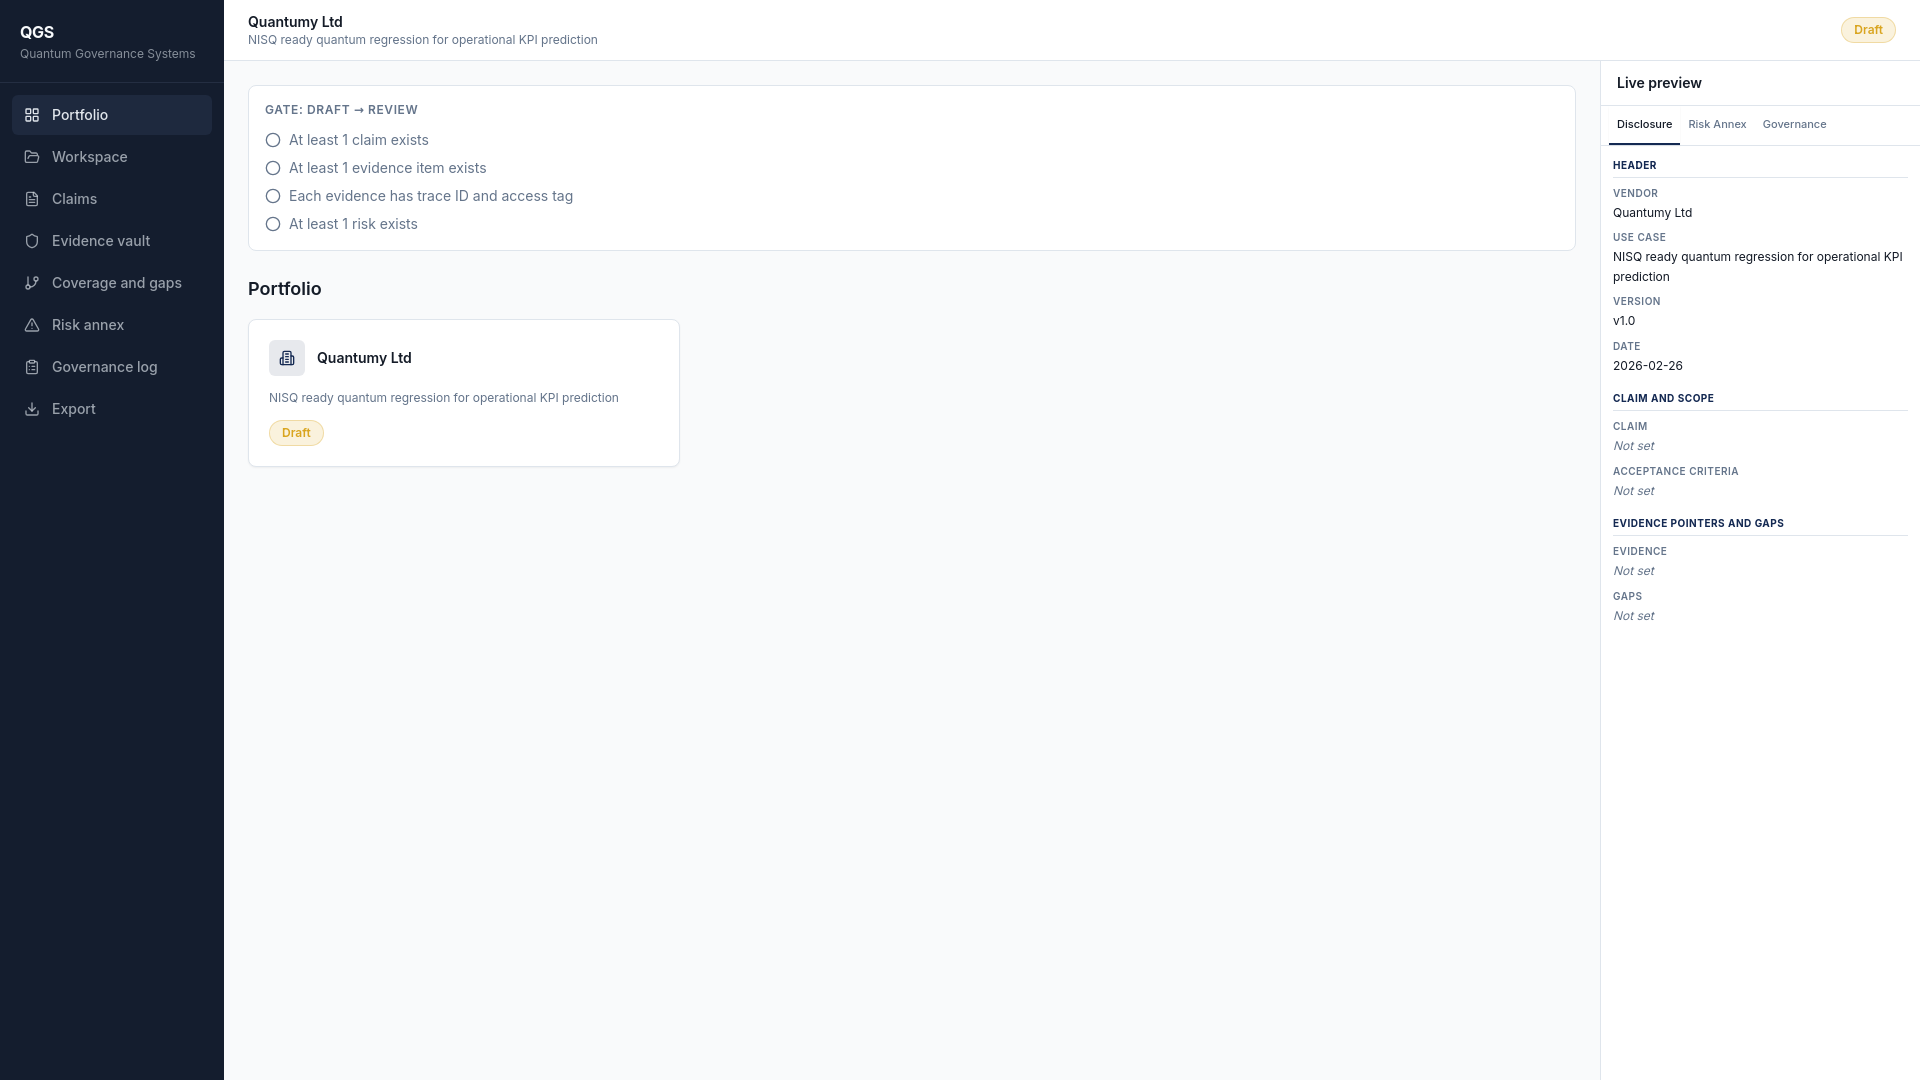This screenshot has width=1920, height=1080.
Task: Click the Evidence vault shield icon
Action: click(32, 241)
